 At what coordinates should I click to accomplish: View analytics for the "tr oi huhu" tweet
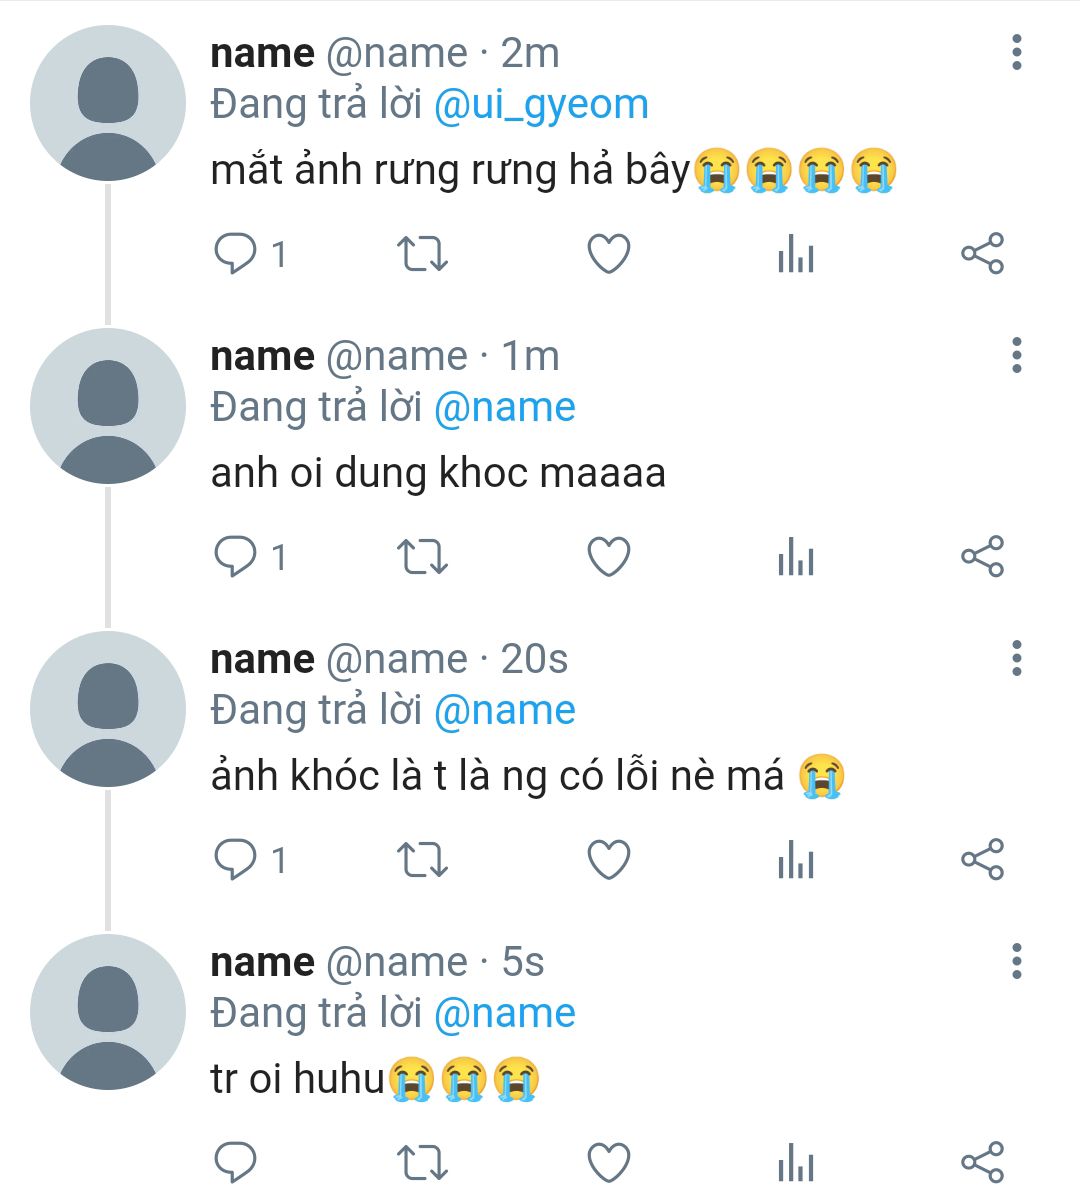tap(796, 1162)
